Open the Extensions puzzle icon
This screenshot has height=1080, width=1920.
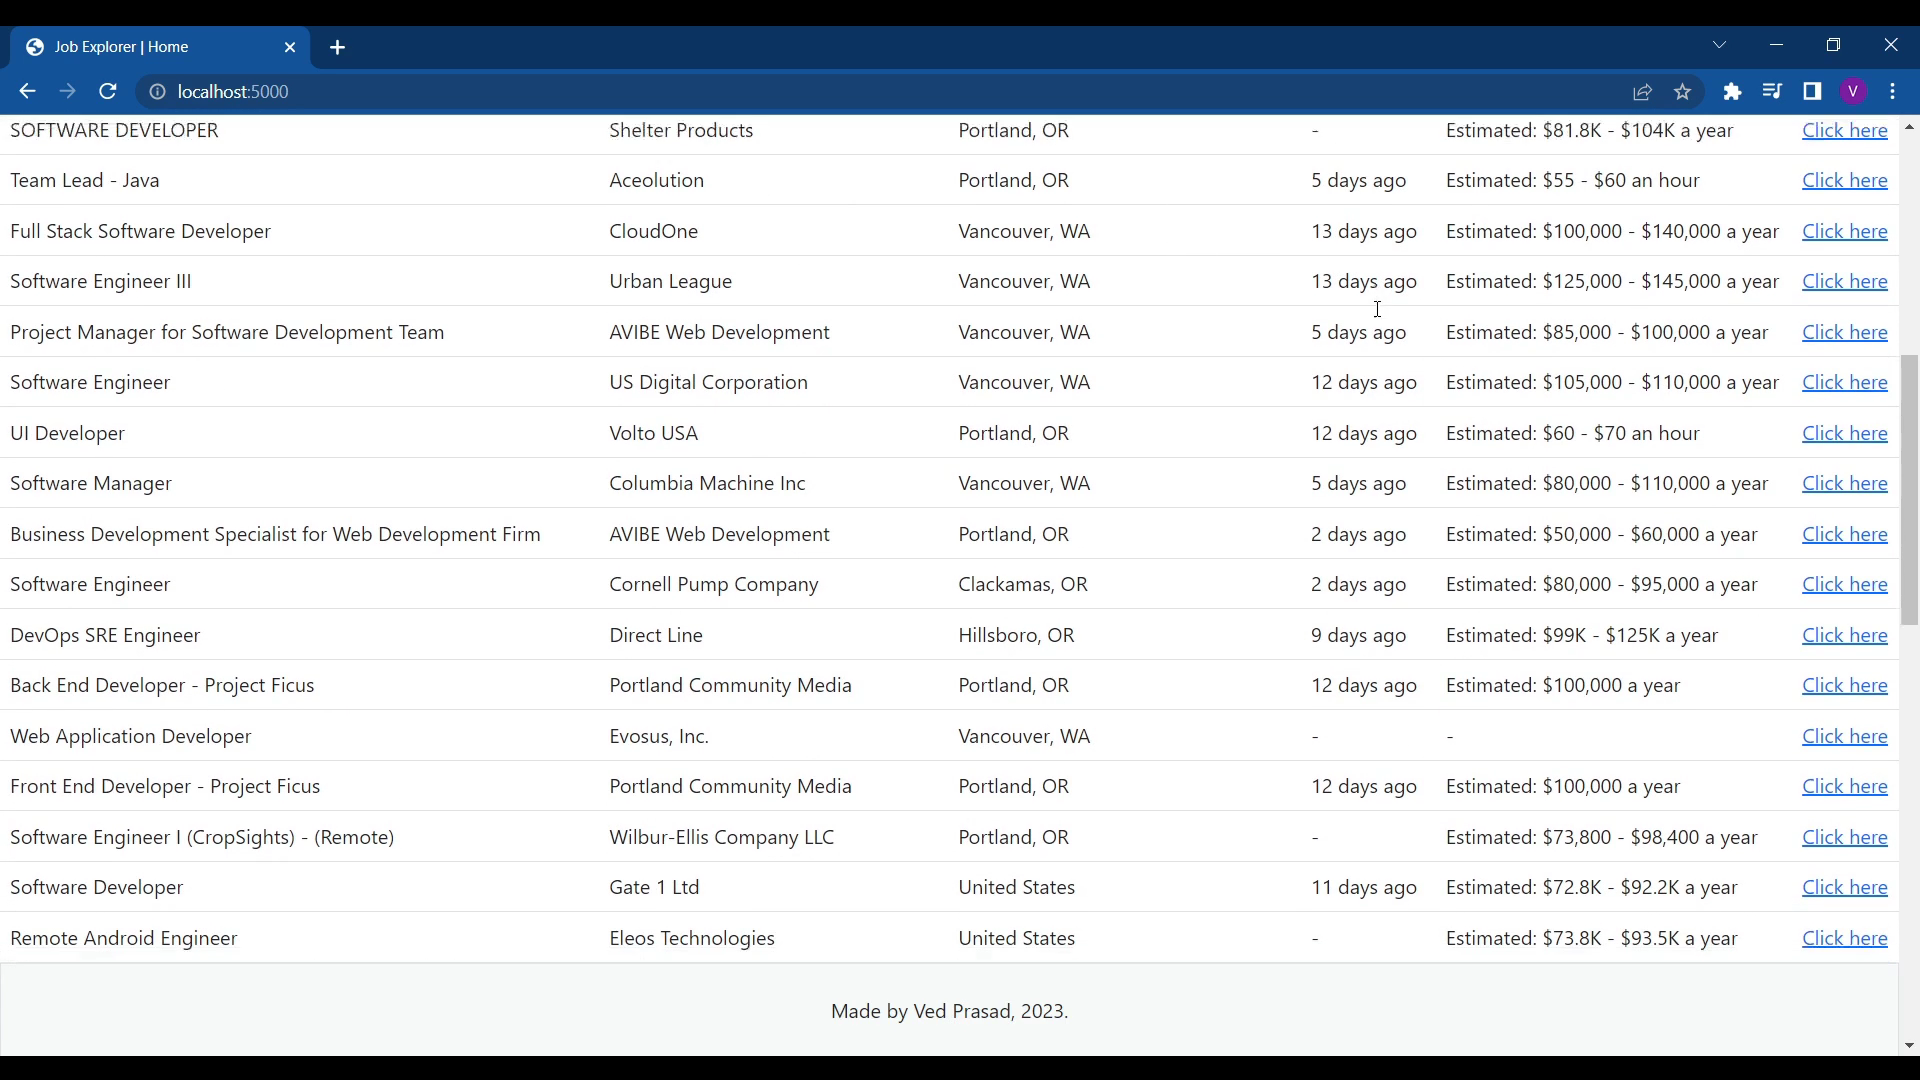[x=1733, y=92]
